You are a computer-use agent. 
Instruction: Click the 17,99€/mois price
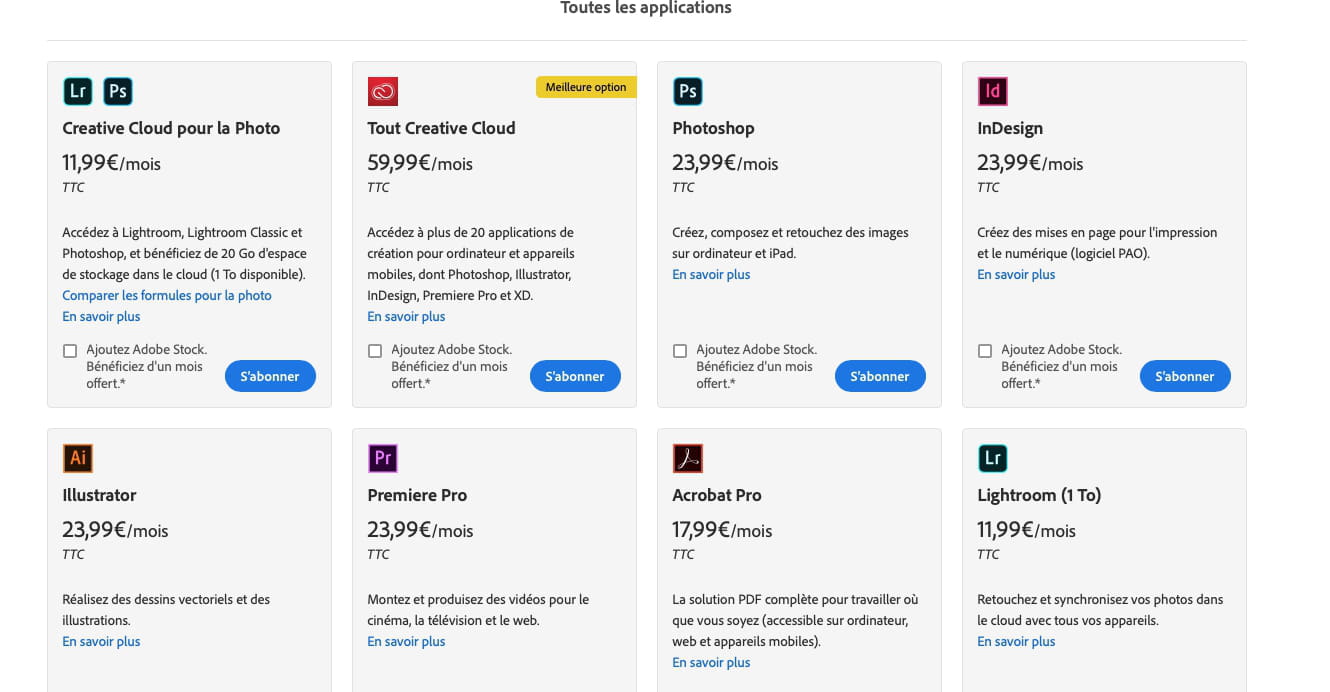pos(722,530)
